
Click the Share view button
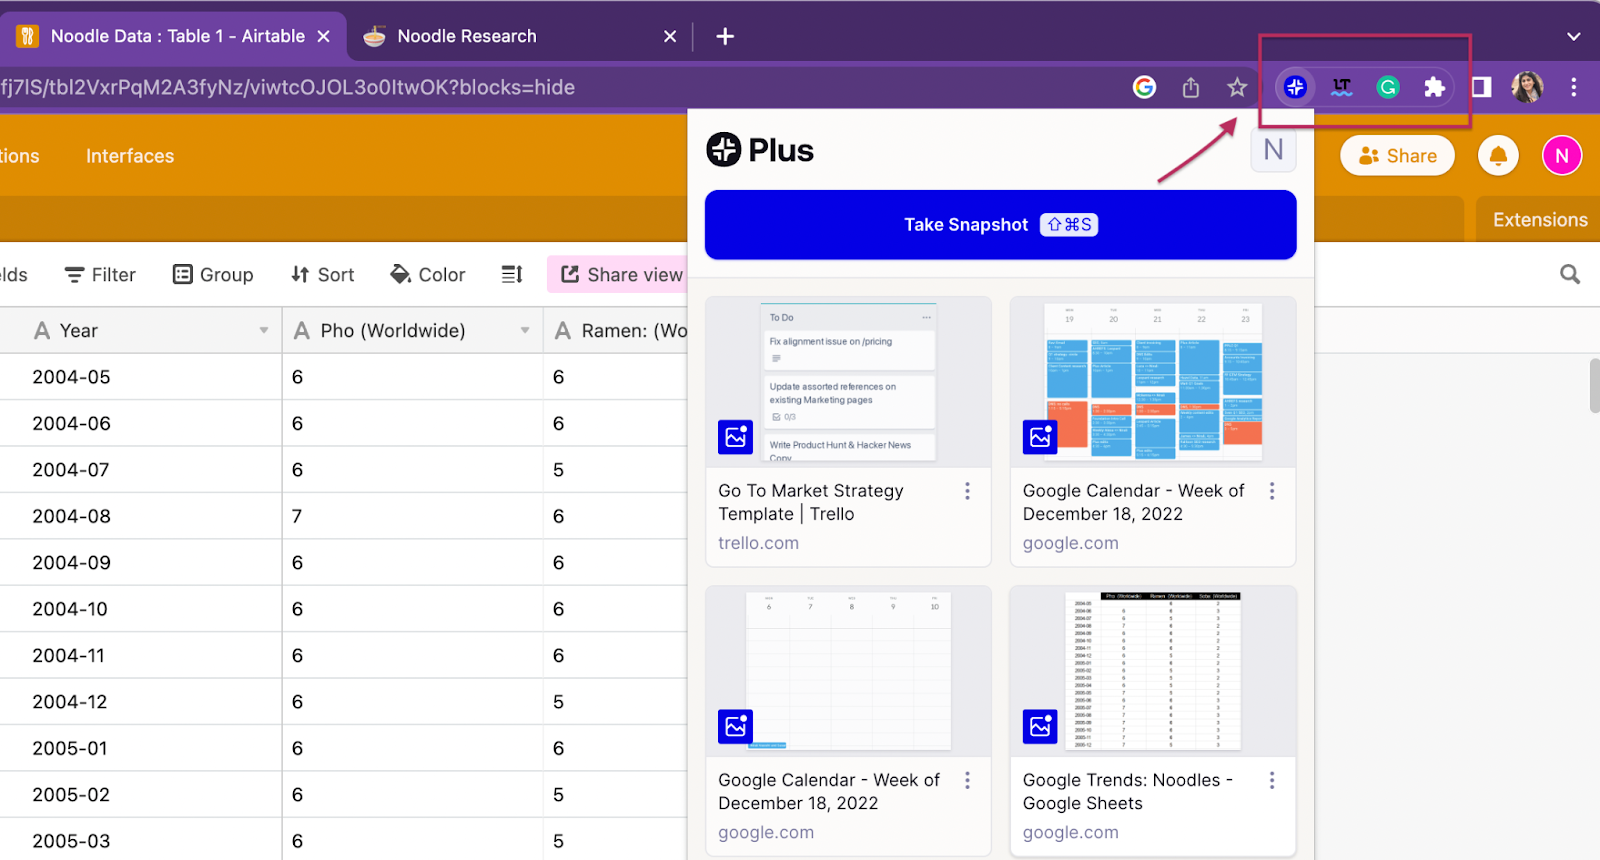click(x=620, y=274)
